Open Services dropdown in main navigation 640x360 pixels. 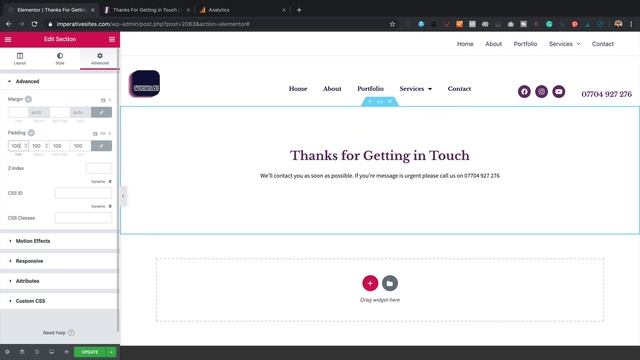416,89
